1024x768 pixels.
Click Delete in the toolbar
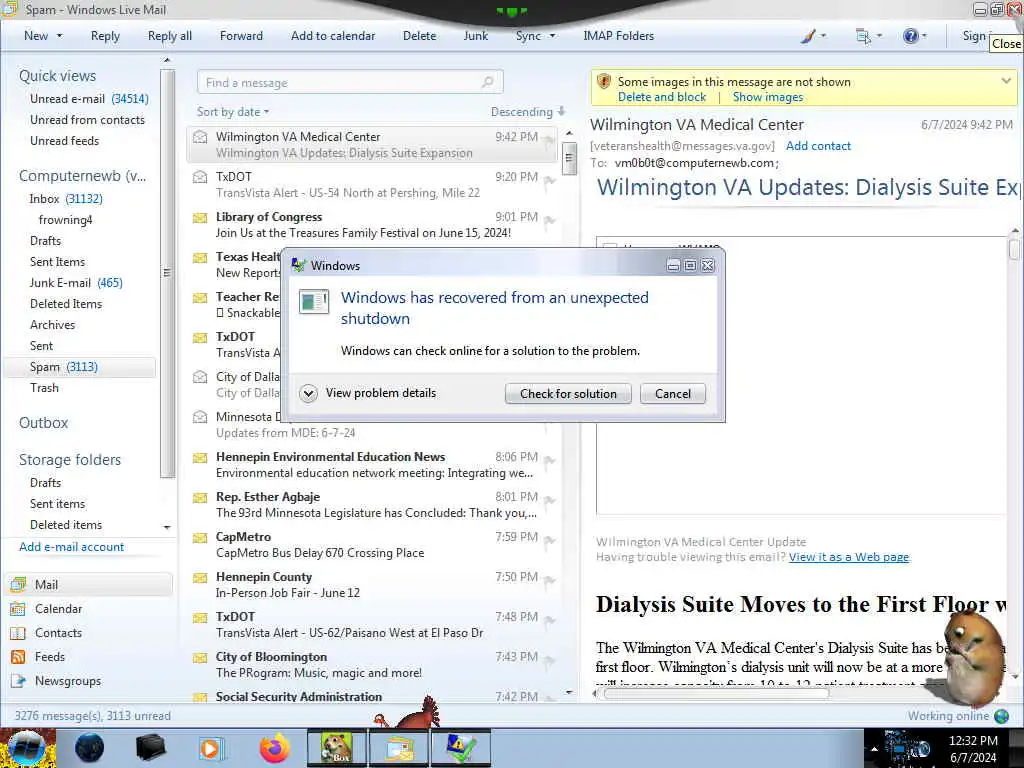[419, 36]
